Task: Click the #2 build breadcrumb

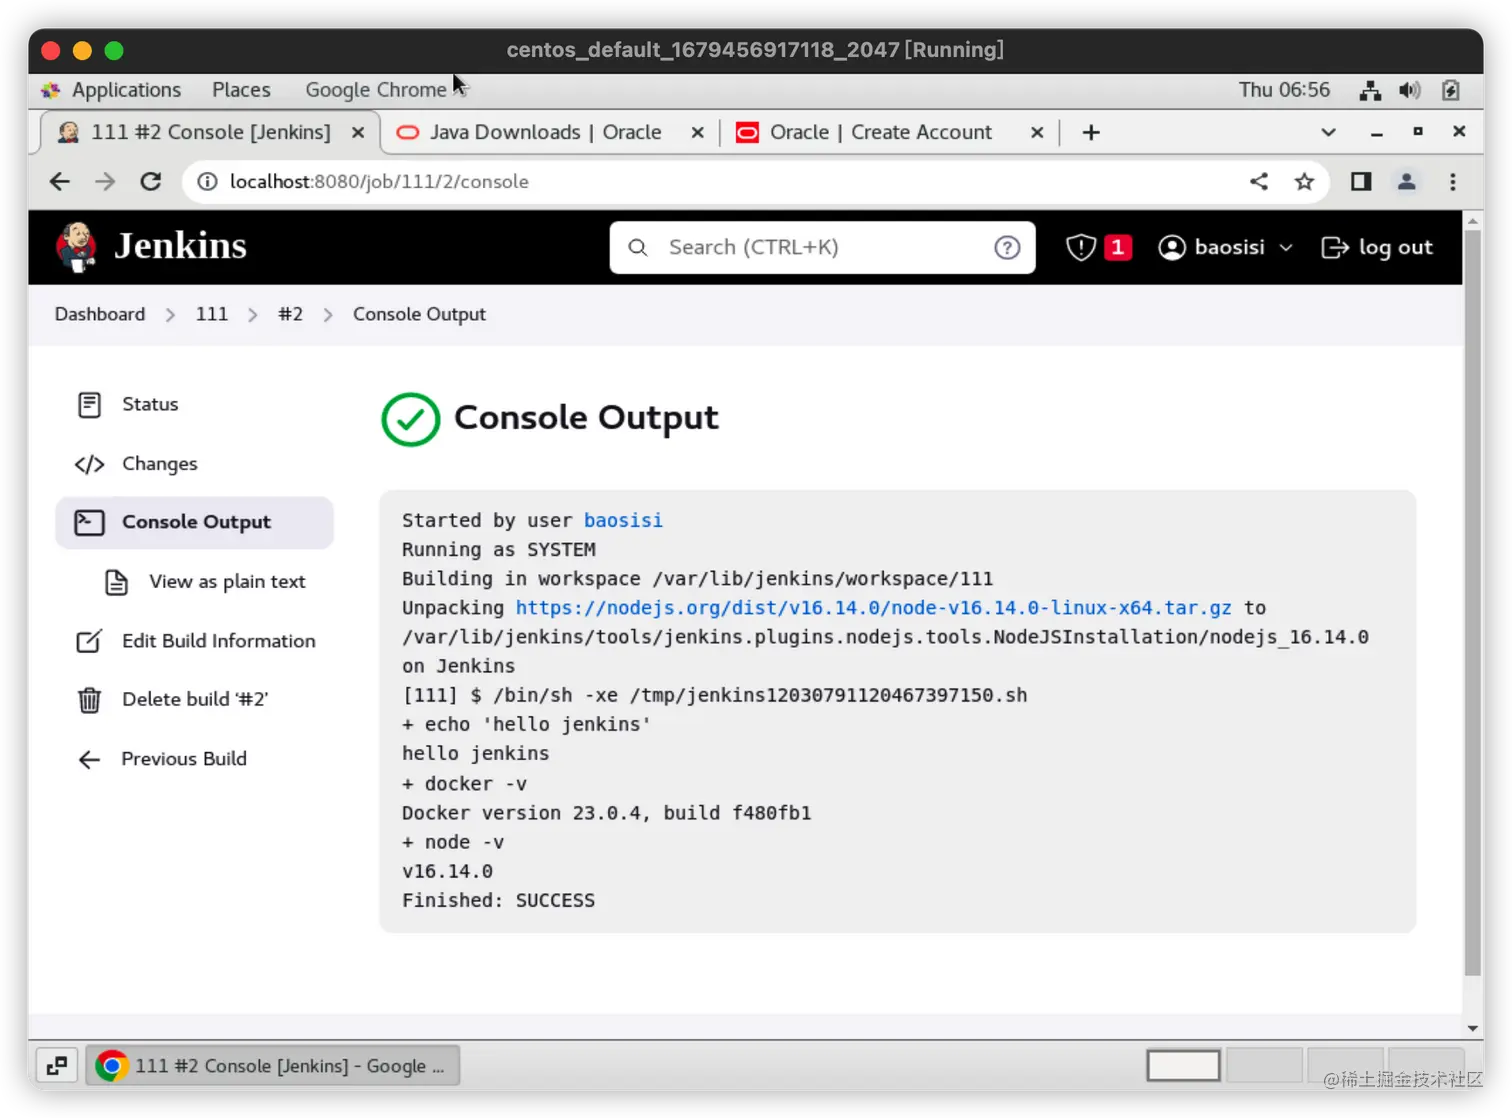Action: 290,314
